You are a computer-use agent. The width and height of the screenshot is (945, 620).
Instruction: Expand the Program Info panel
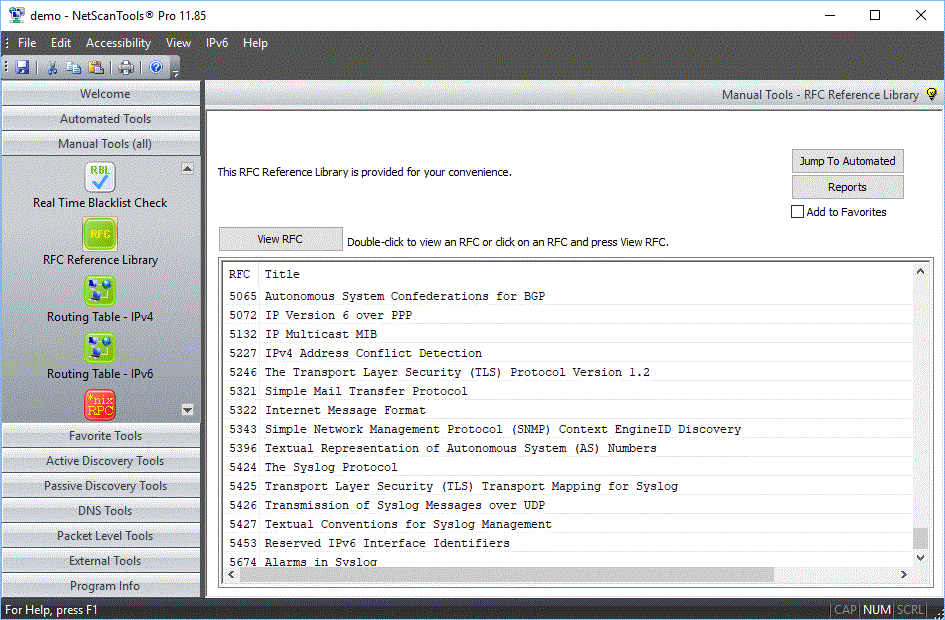coord(101,586)
